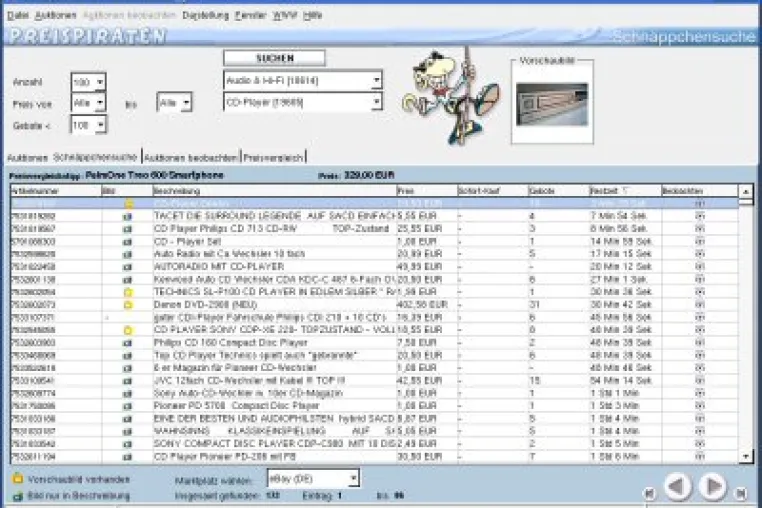The width and height of the screenshot is (762, 508).
Task: Sort by the Beschreibung column header
Action: (275, 191)
